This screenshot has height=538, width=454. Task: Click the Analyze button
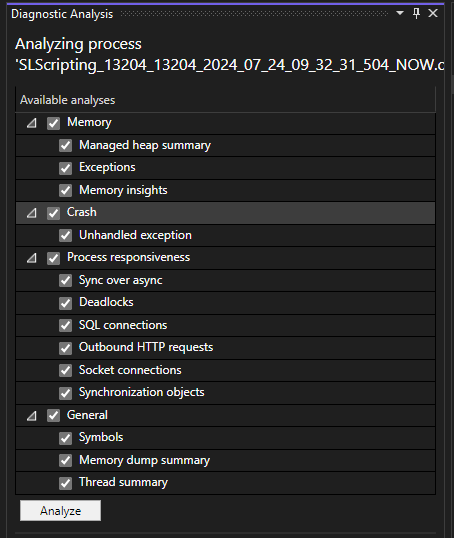(x=60, y=511)
